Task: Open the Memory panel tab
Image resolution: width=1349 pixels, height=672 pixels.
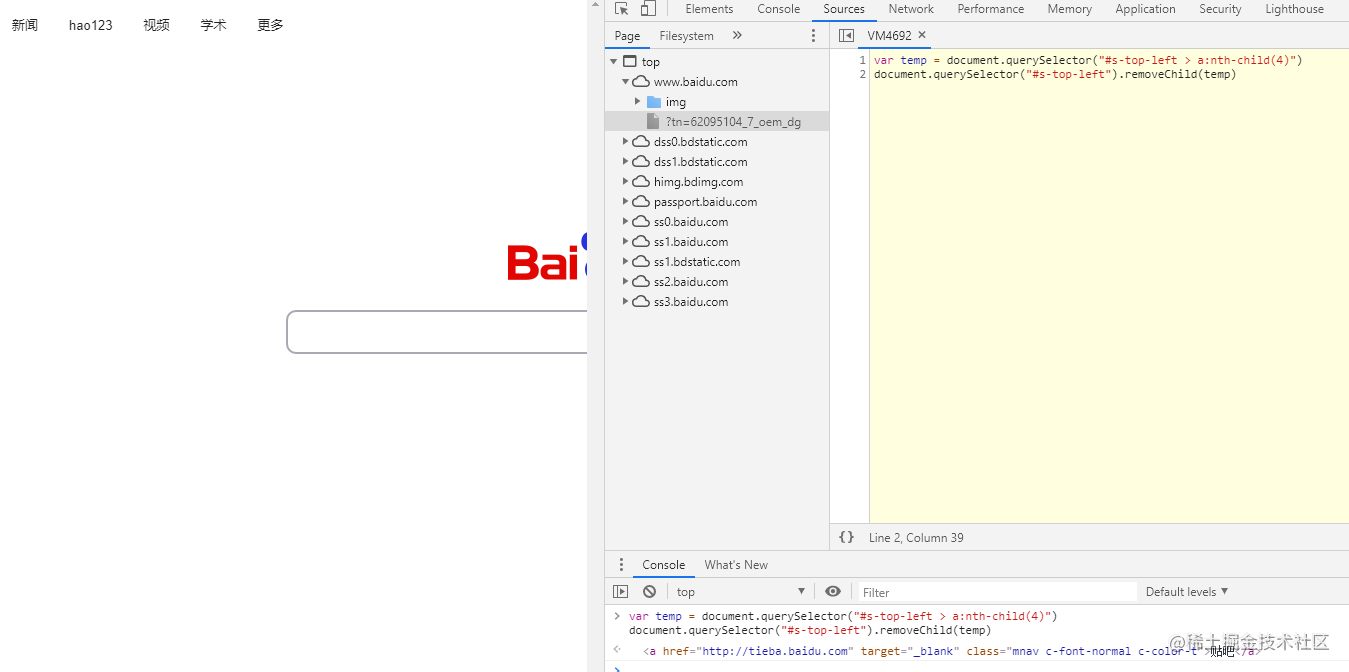Action: click(x=1070, y=9)
